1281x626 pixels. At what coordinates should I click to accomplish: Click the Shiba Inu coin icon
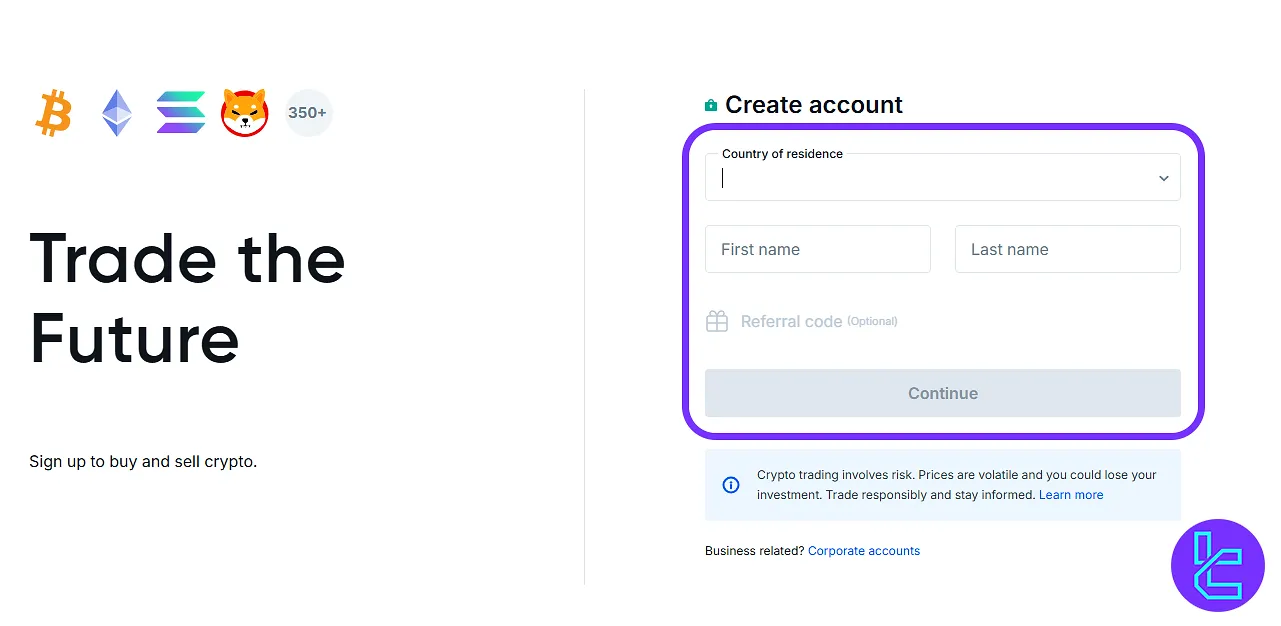tap(245, 113)
